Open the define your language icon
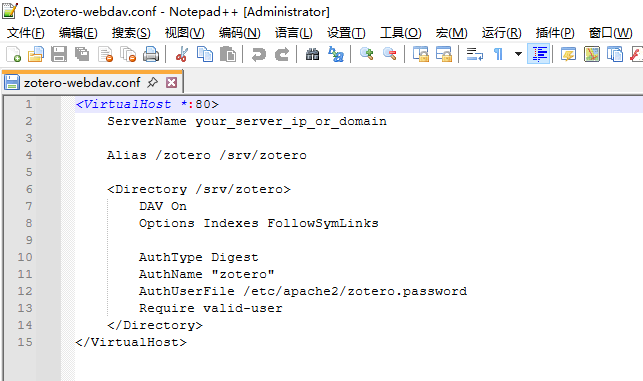 click(x=568, y=54)
